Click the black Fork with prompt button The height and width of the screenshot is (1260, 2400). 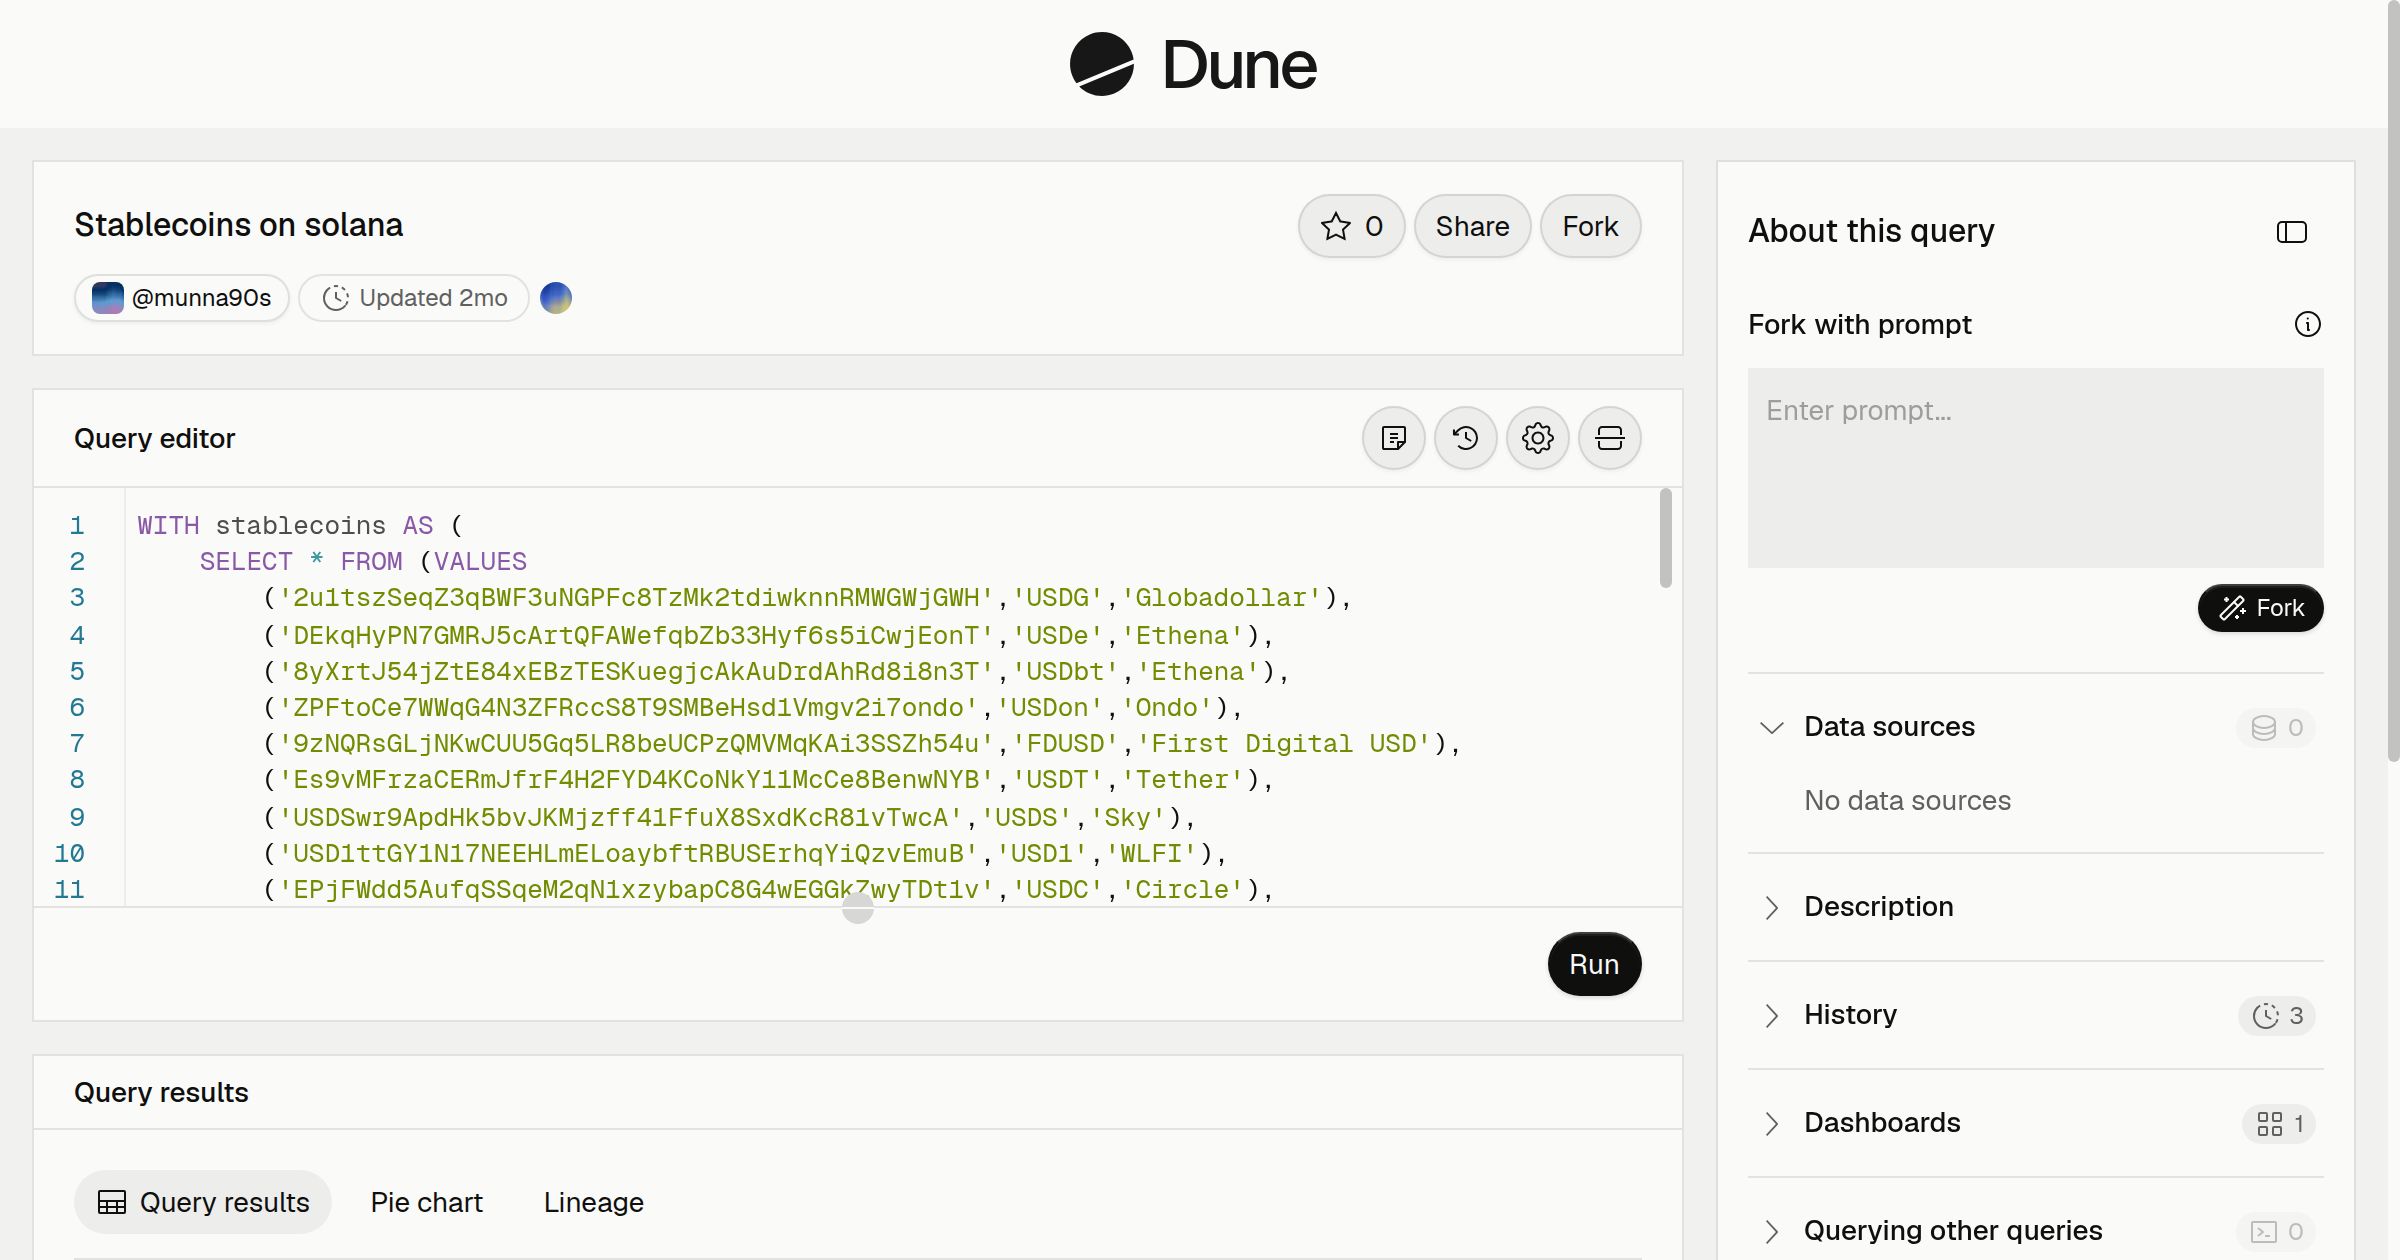click(x=2260, y=608)
